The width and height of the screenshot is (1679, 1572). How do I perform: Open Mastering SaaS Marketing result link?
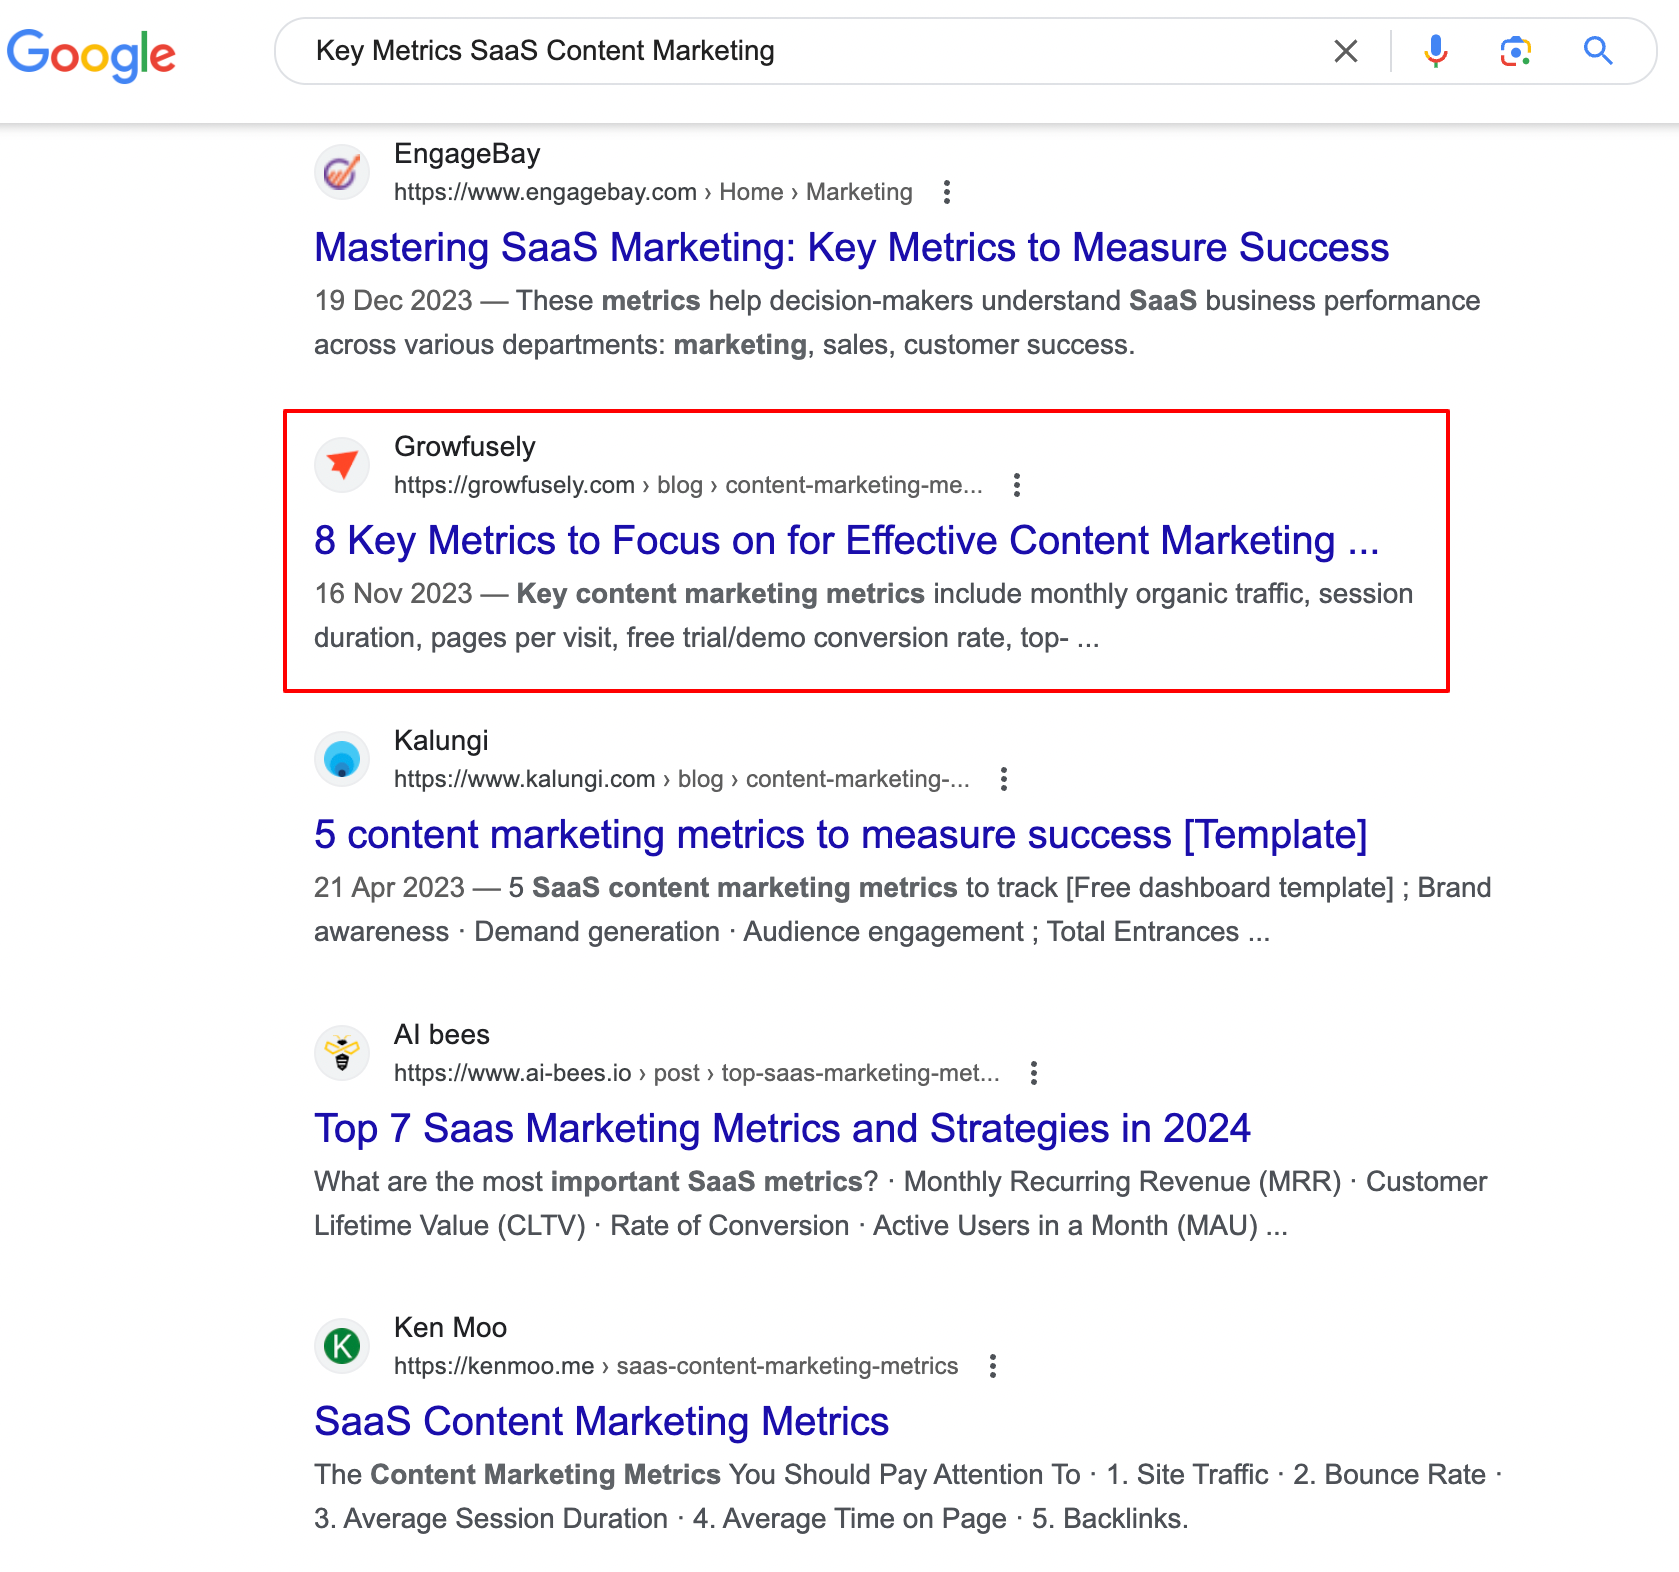[851, 247]
